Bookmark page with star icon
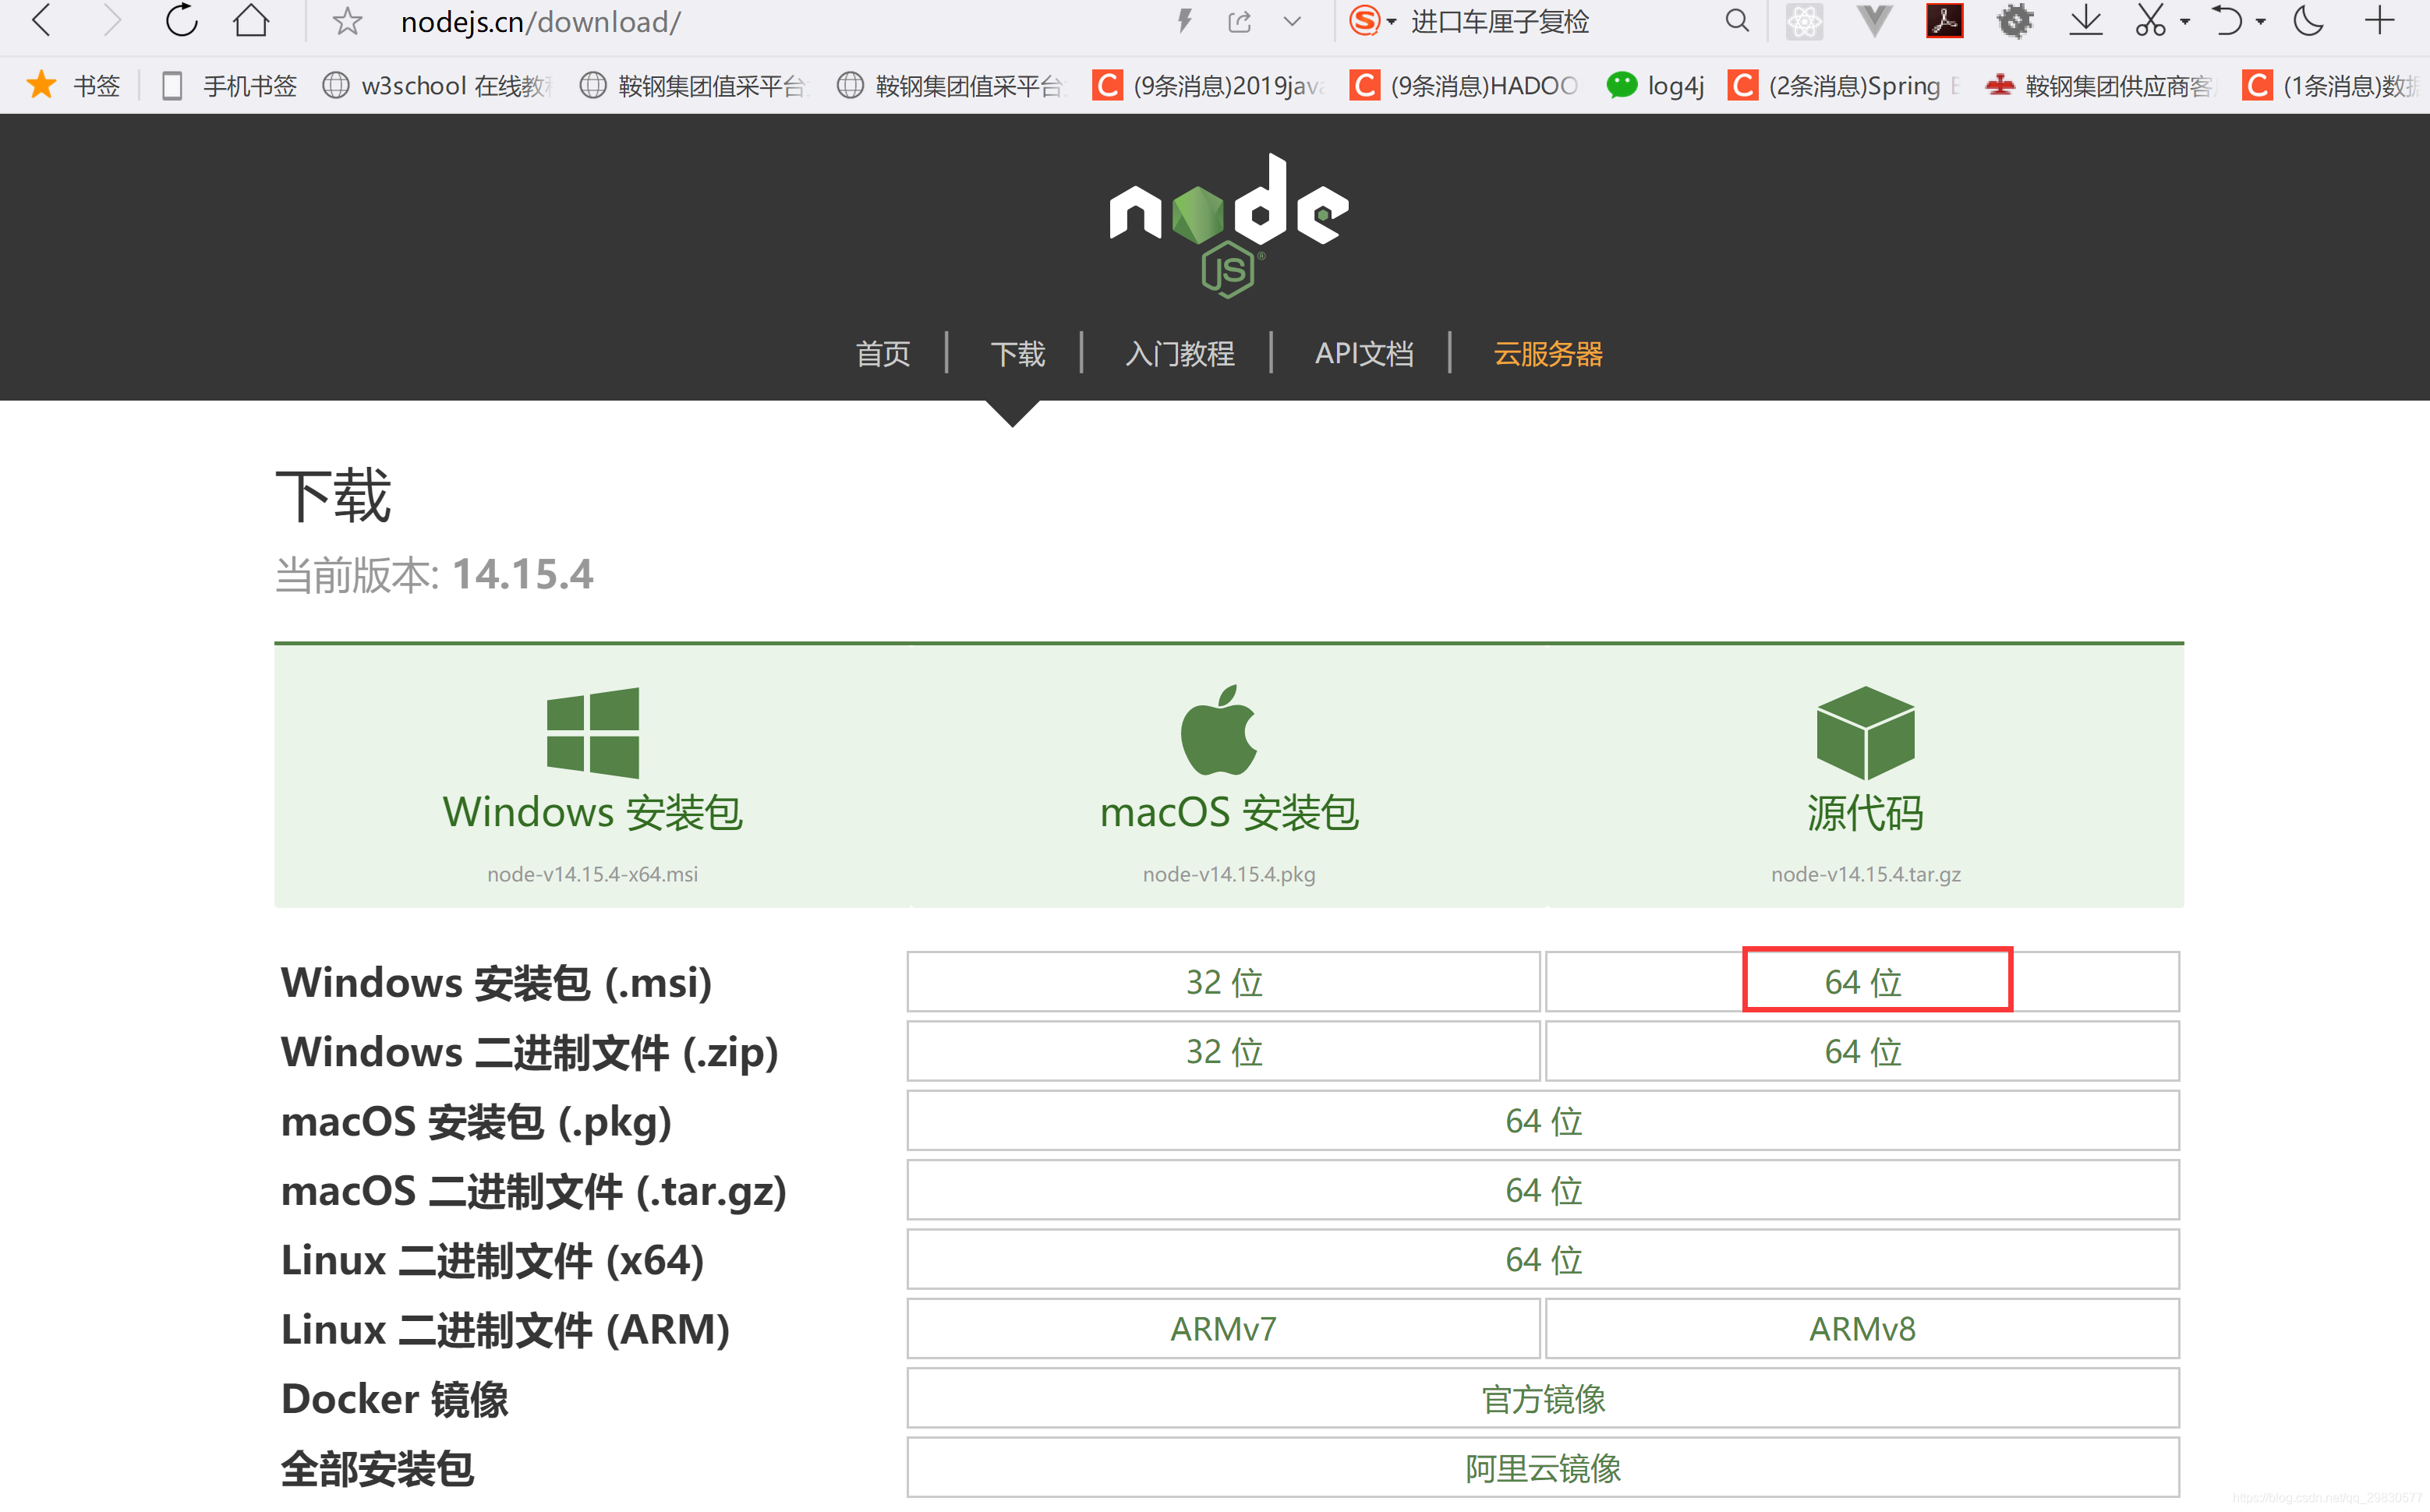The height and width of the screenshot is (1512, 2430). coord(347,21)
